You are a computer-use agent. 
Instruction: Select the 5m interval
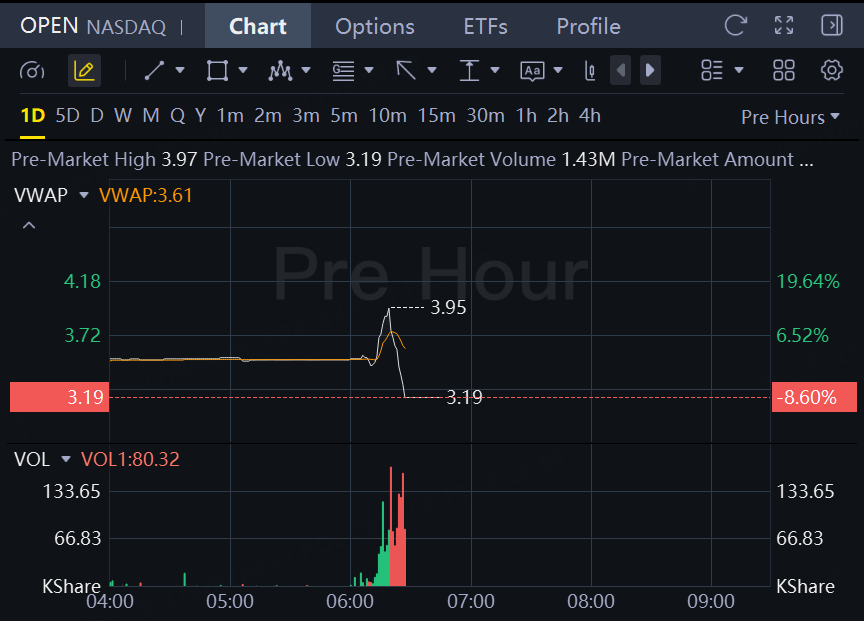tap(344, 116)
